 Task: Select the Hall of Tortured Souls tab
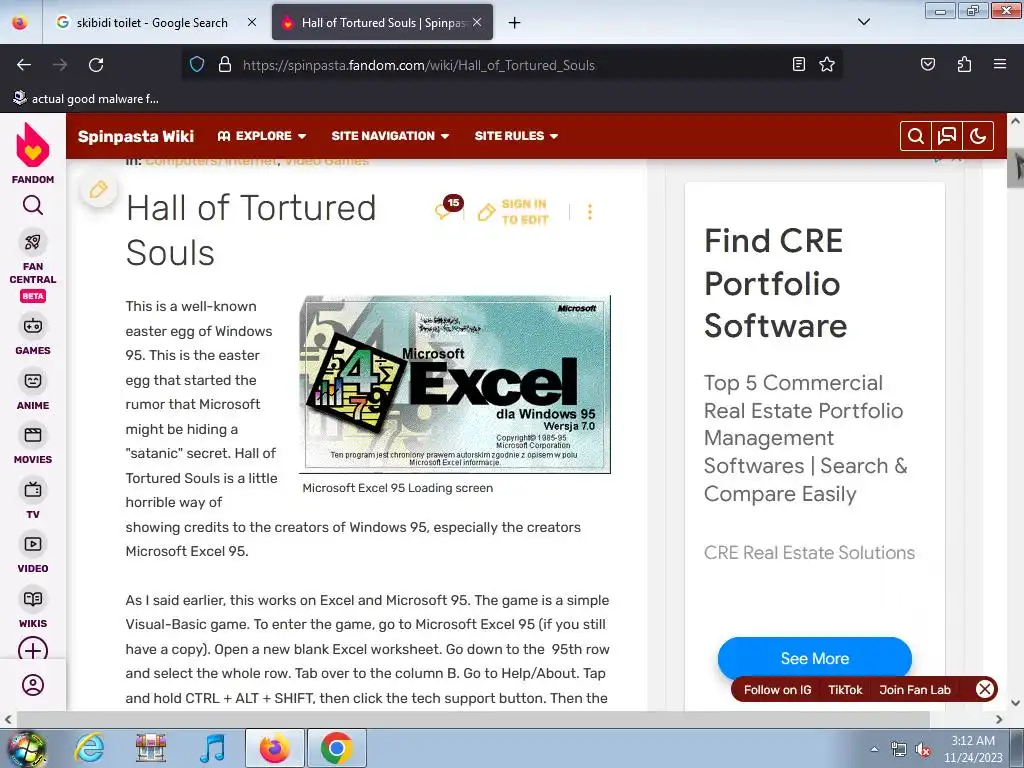(x=382, y=22)
